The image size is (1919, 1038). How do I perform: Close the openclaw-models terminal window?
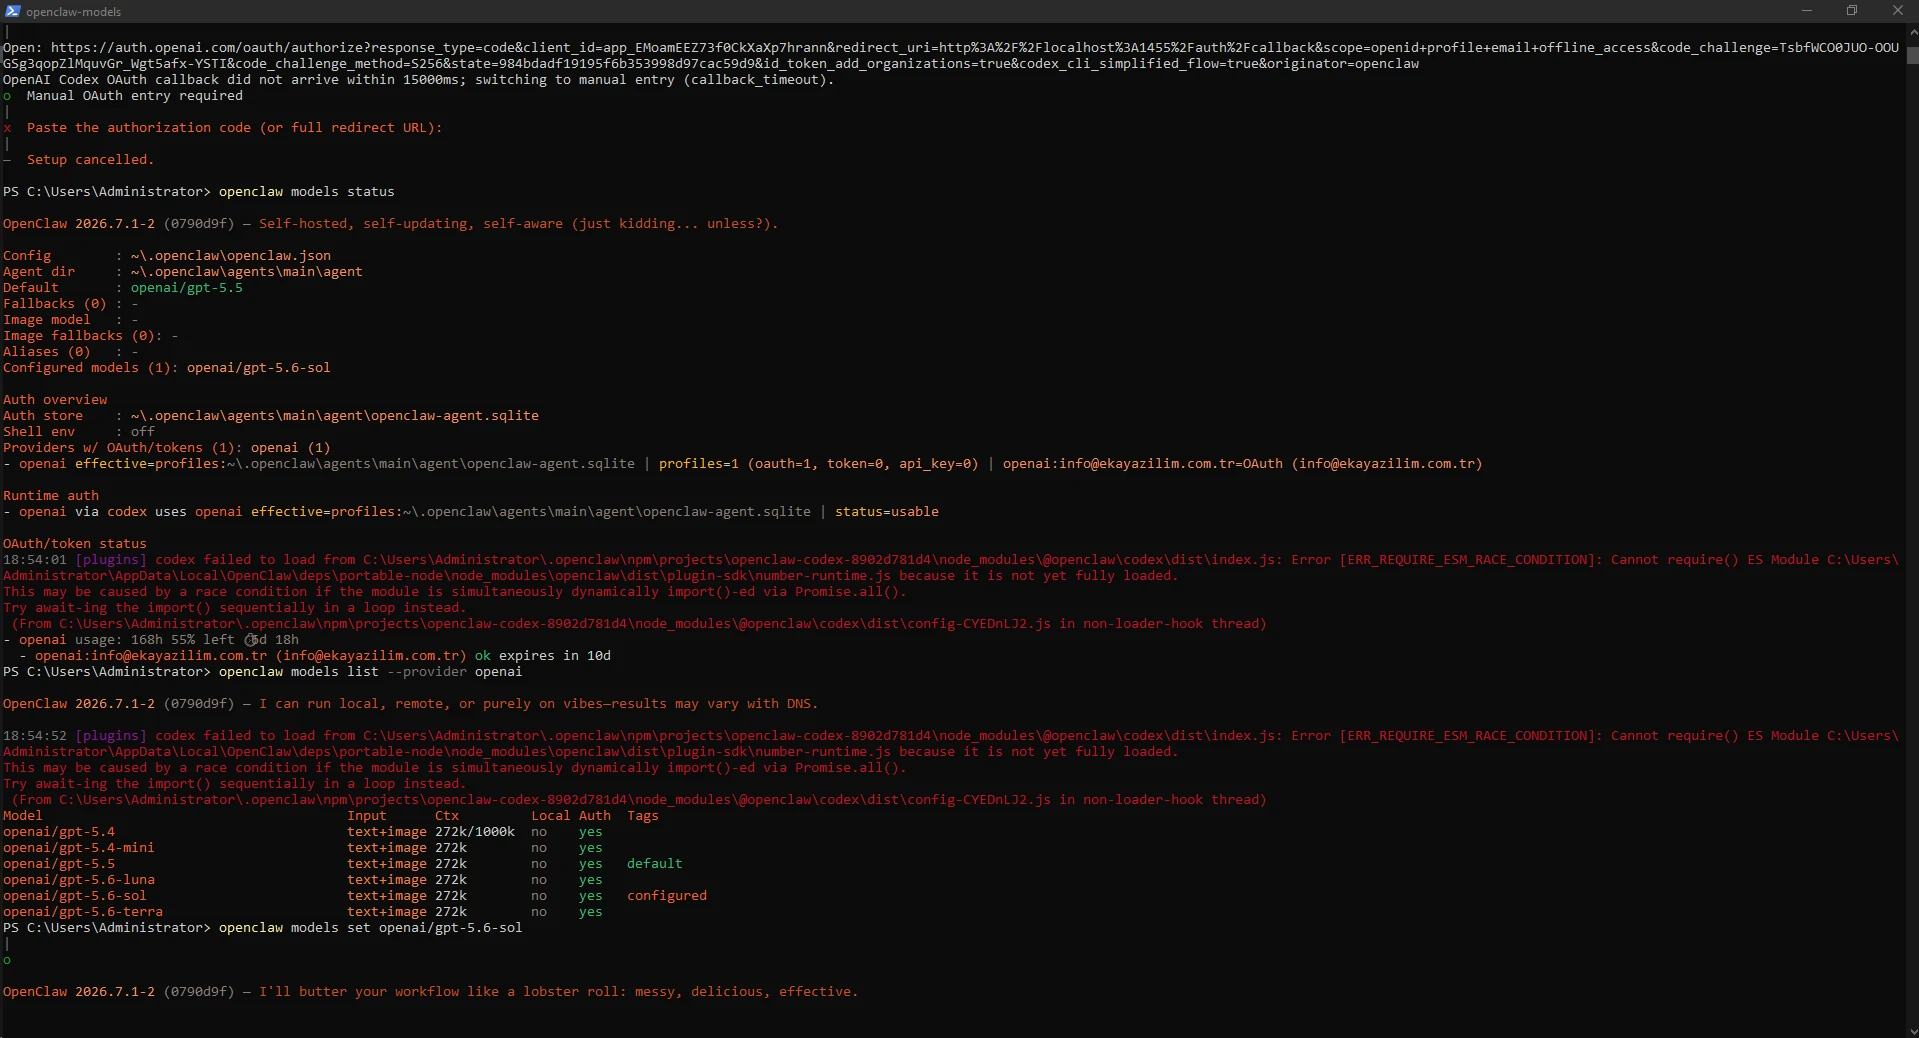tap(1897, 11)
